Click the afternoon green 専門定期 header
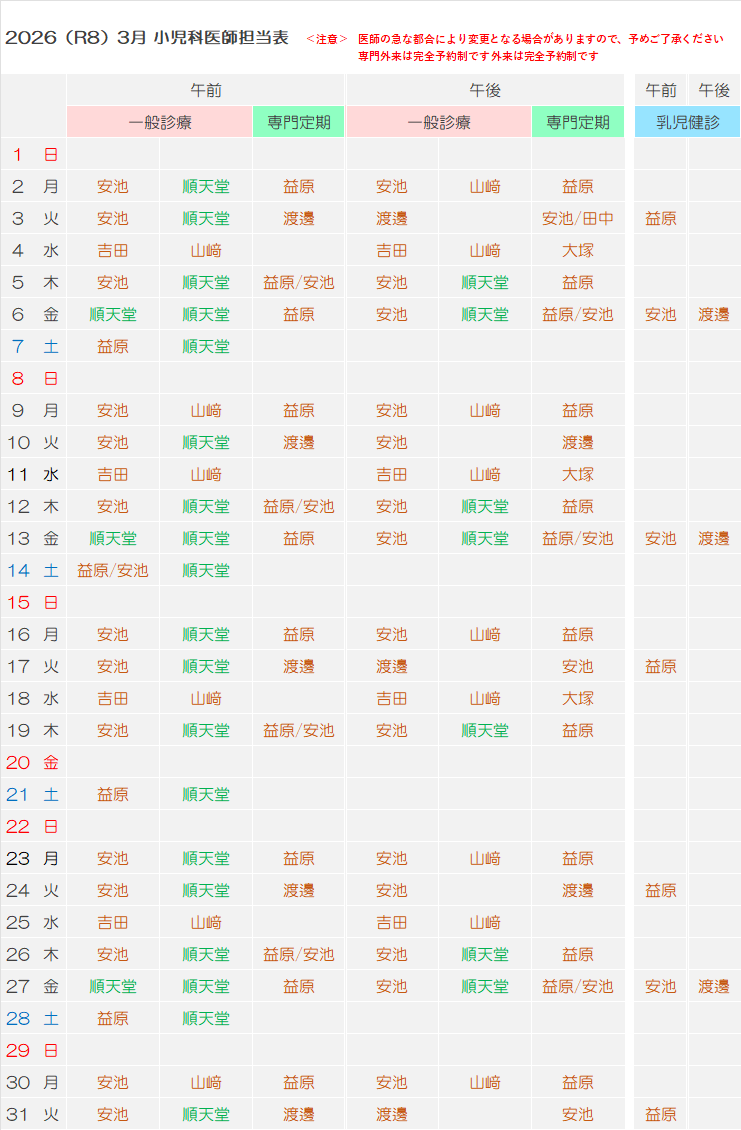This screenshot has width=741, height=1130. pos(577,122)
